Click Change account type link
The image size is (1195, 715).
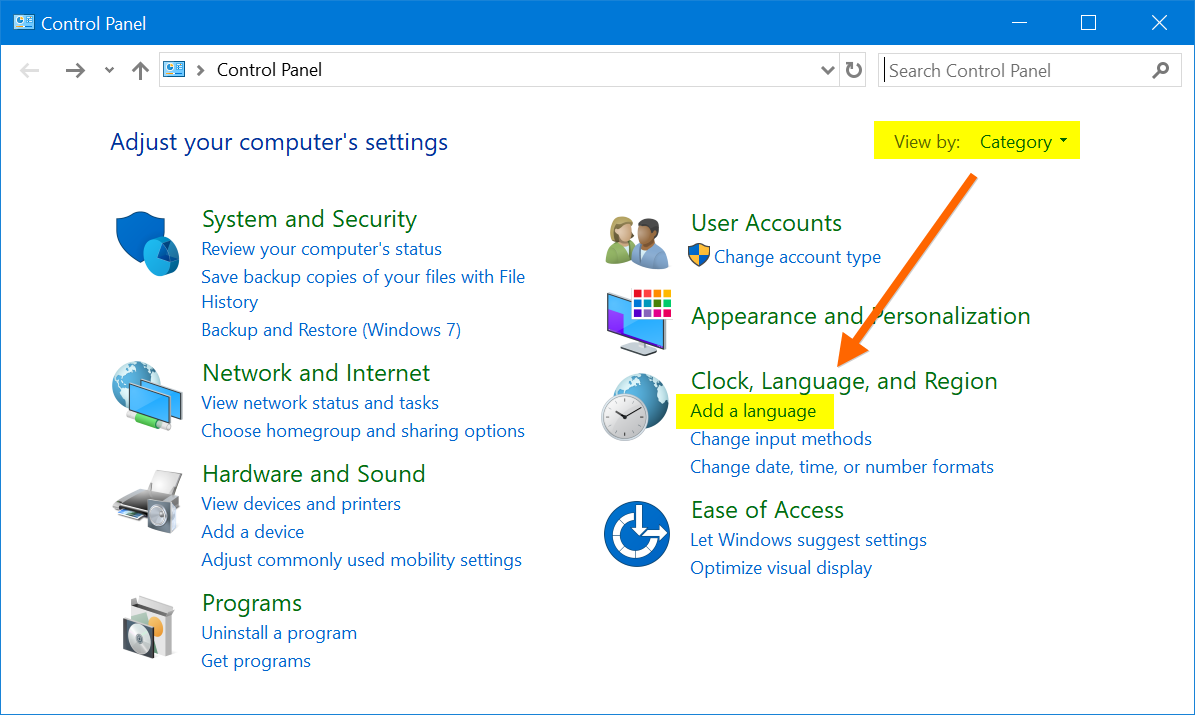click(797, 257)
